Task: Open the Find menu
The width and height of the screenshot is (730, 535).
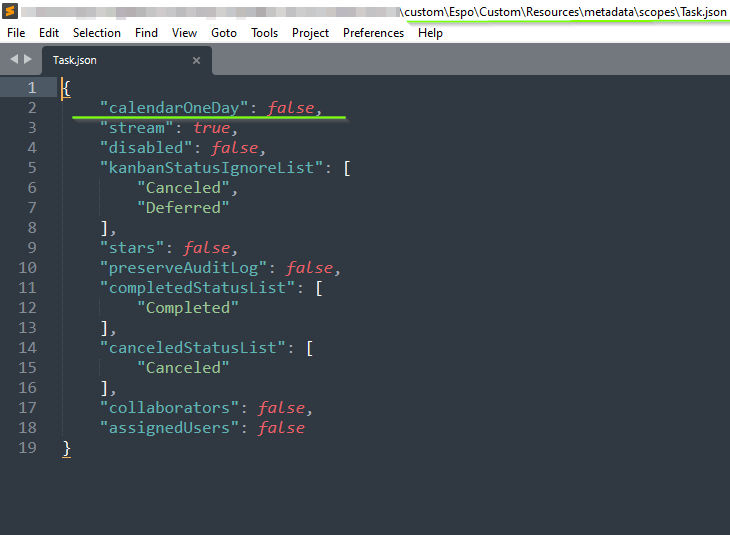Action: (146, 33)
